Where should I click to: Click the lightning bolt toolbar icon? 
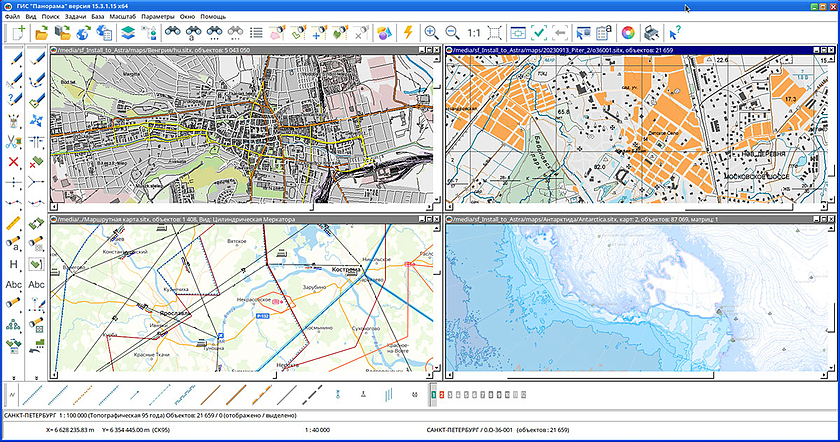coord(407,34)
